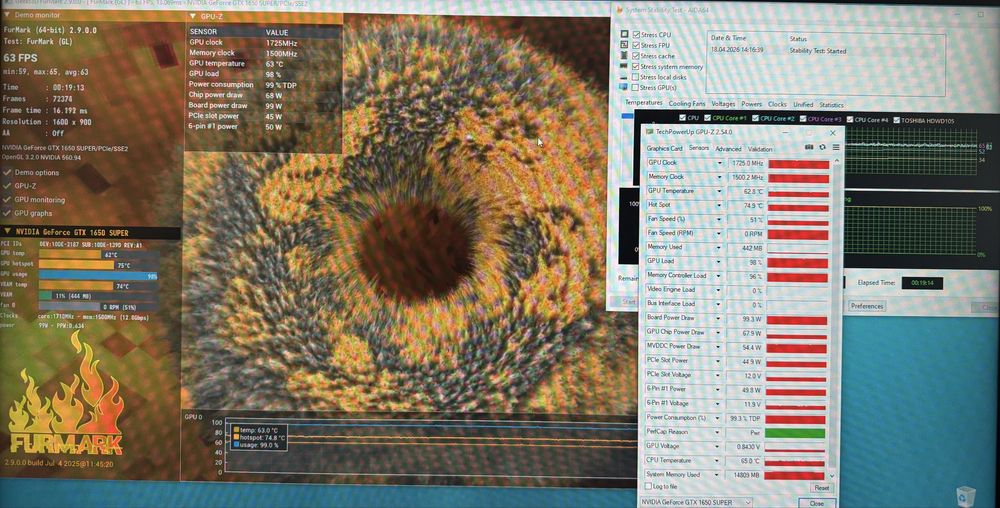The height and width of the screenshot is (508, 1000).
Task: Open Memory Clock sensor dropdown arrow
Action: [x=719, y=177]
